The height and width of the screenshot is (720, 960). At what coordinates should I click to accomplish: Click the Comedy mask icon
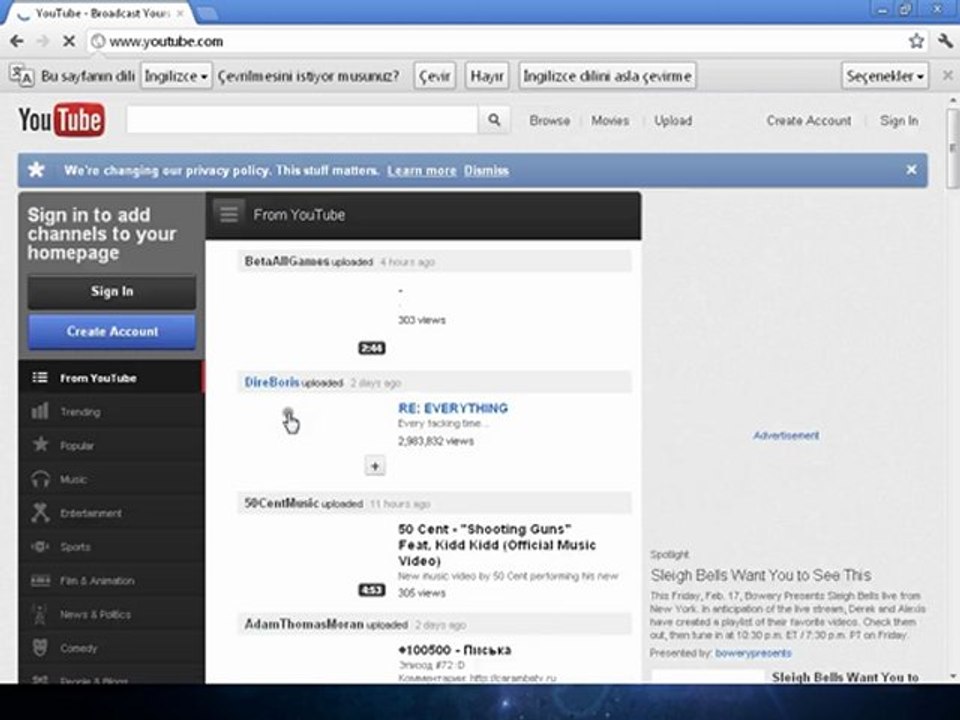pos(40,647)
